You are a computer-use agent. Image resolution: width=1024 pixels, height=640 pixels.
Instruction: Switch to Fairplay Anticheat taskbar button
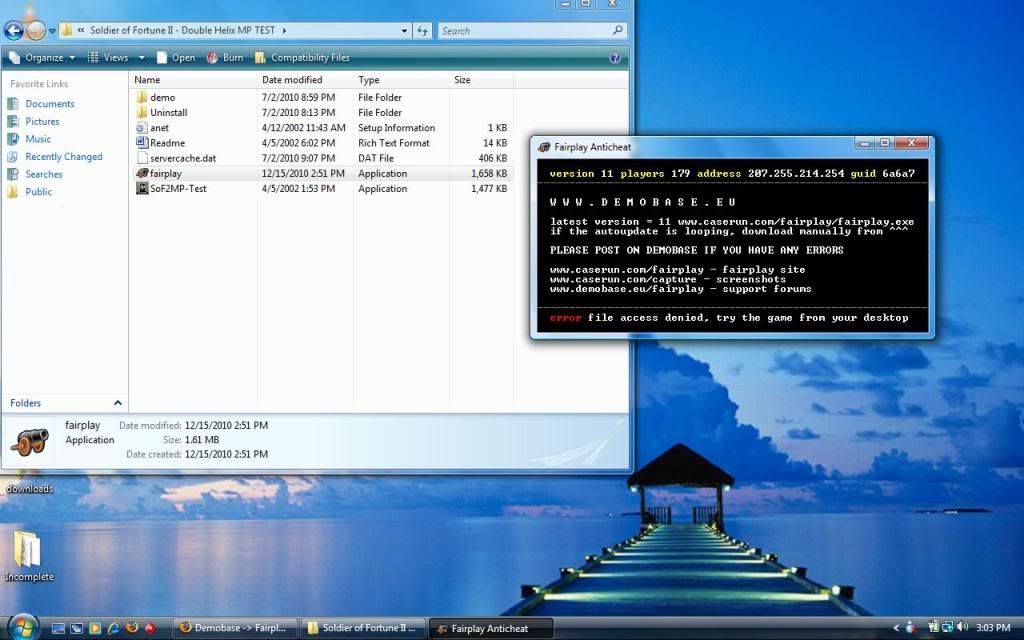click(491, 628)
